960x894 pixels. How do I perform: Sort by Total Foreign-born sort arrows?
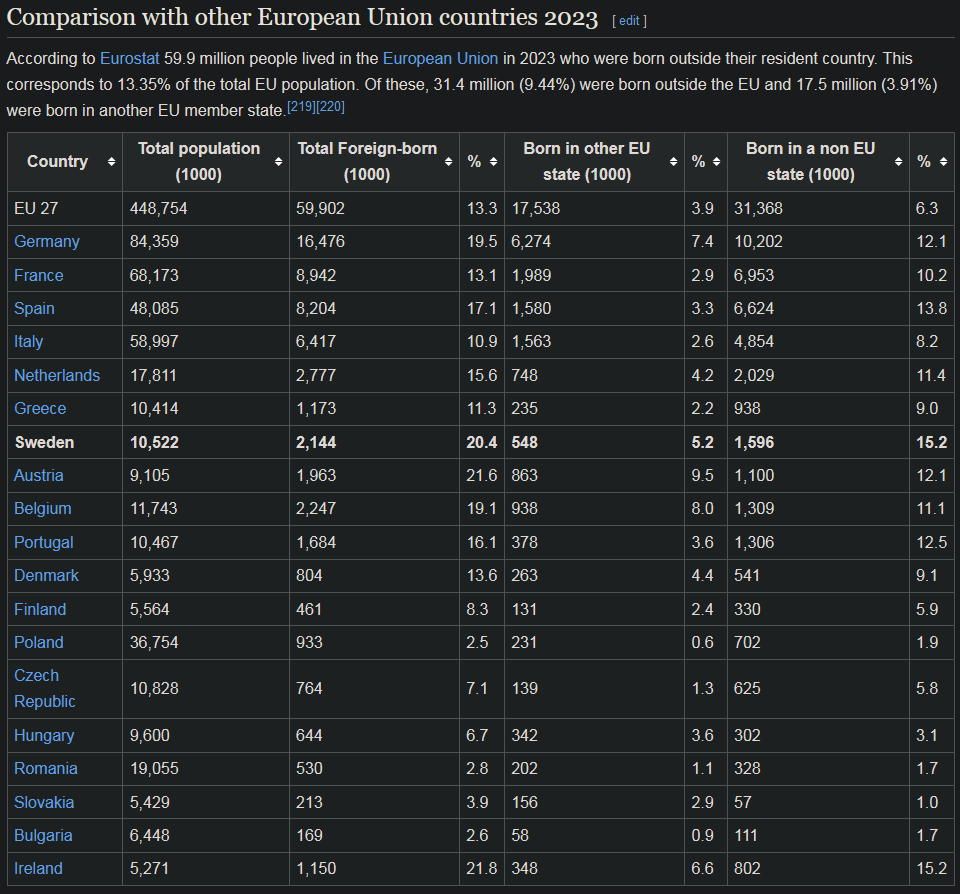pyautogui.click(x=448, y=162)
